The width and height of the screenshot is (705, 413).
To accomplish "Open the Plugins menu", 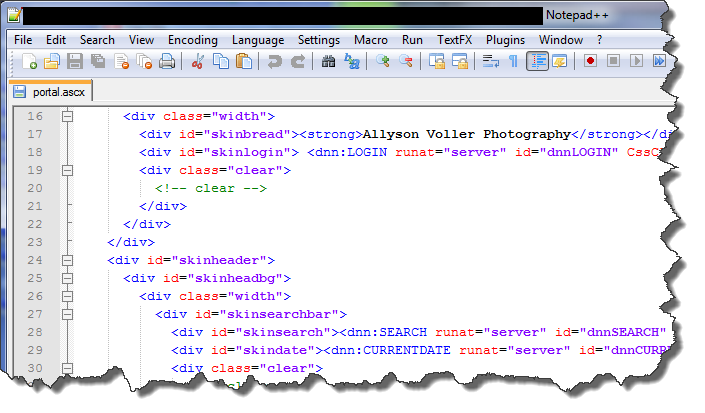I will coord(505,39).
